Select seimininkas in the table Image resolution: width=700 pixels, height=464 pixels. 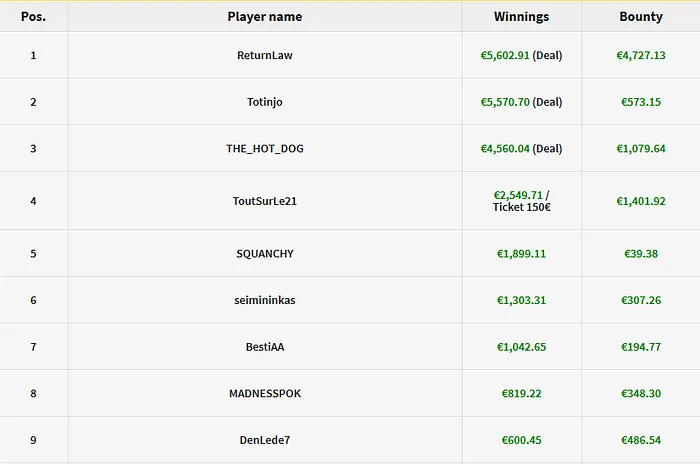pos(265,300)
